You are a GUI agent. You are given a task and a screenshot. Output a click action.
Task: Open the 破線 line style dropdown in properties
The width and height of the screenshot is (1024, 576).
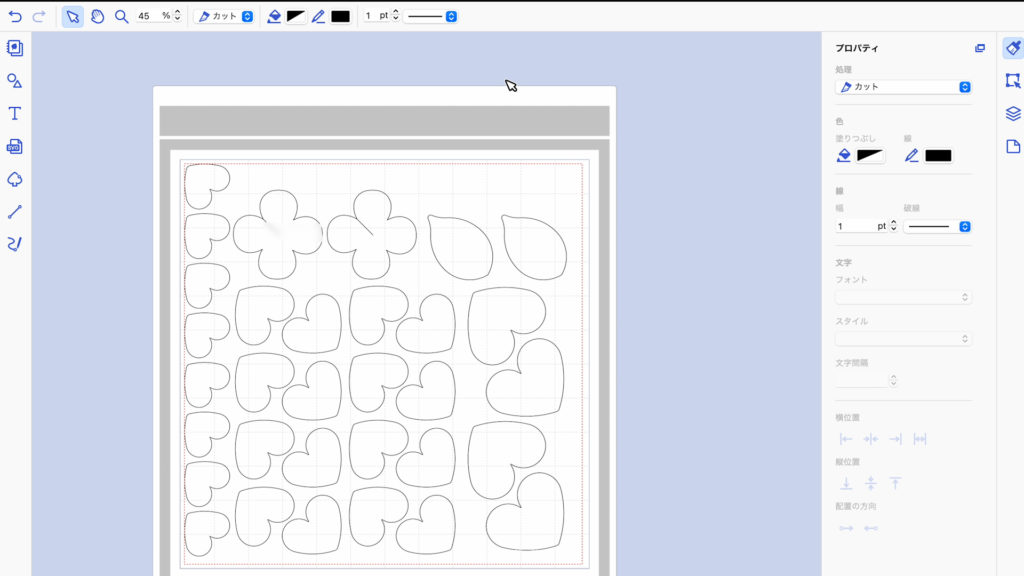coord(937,226)
